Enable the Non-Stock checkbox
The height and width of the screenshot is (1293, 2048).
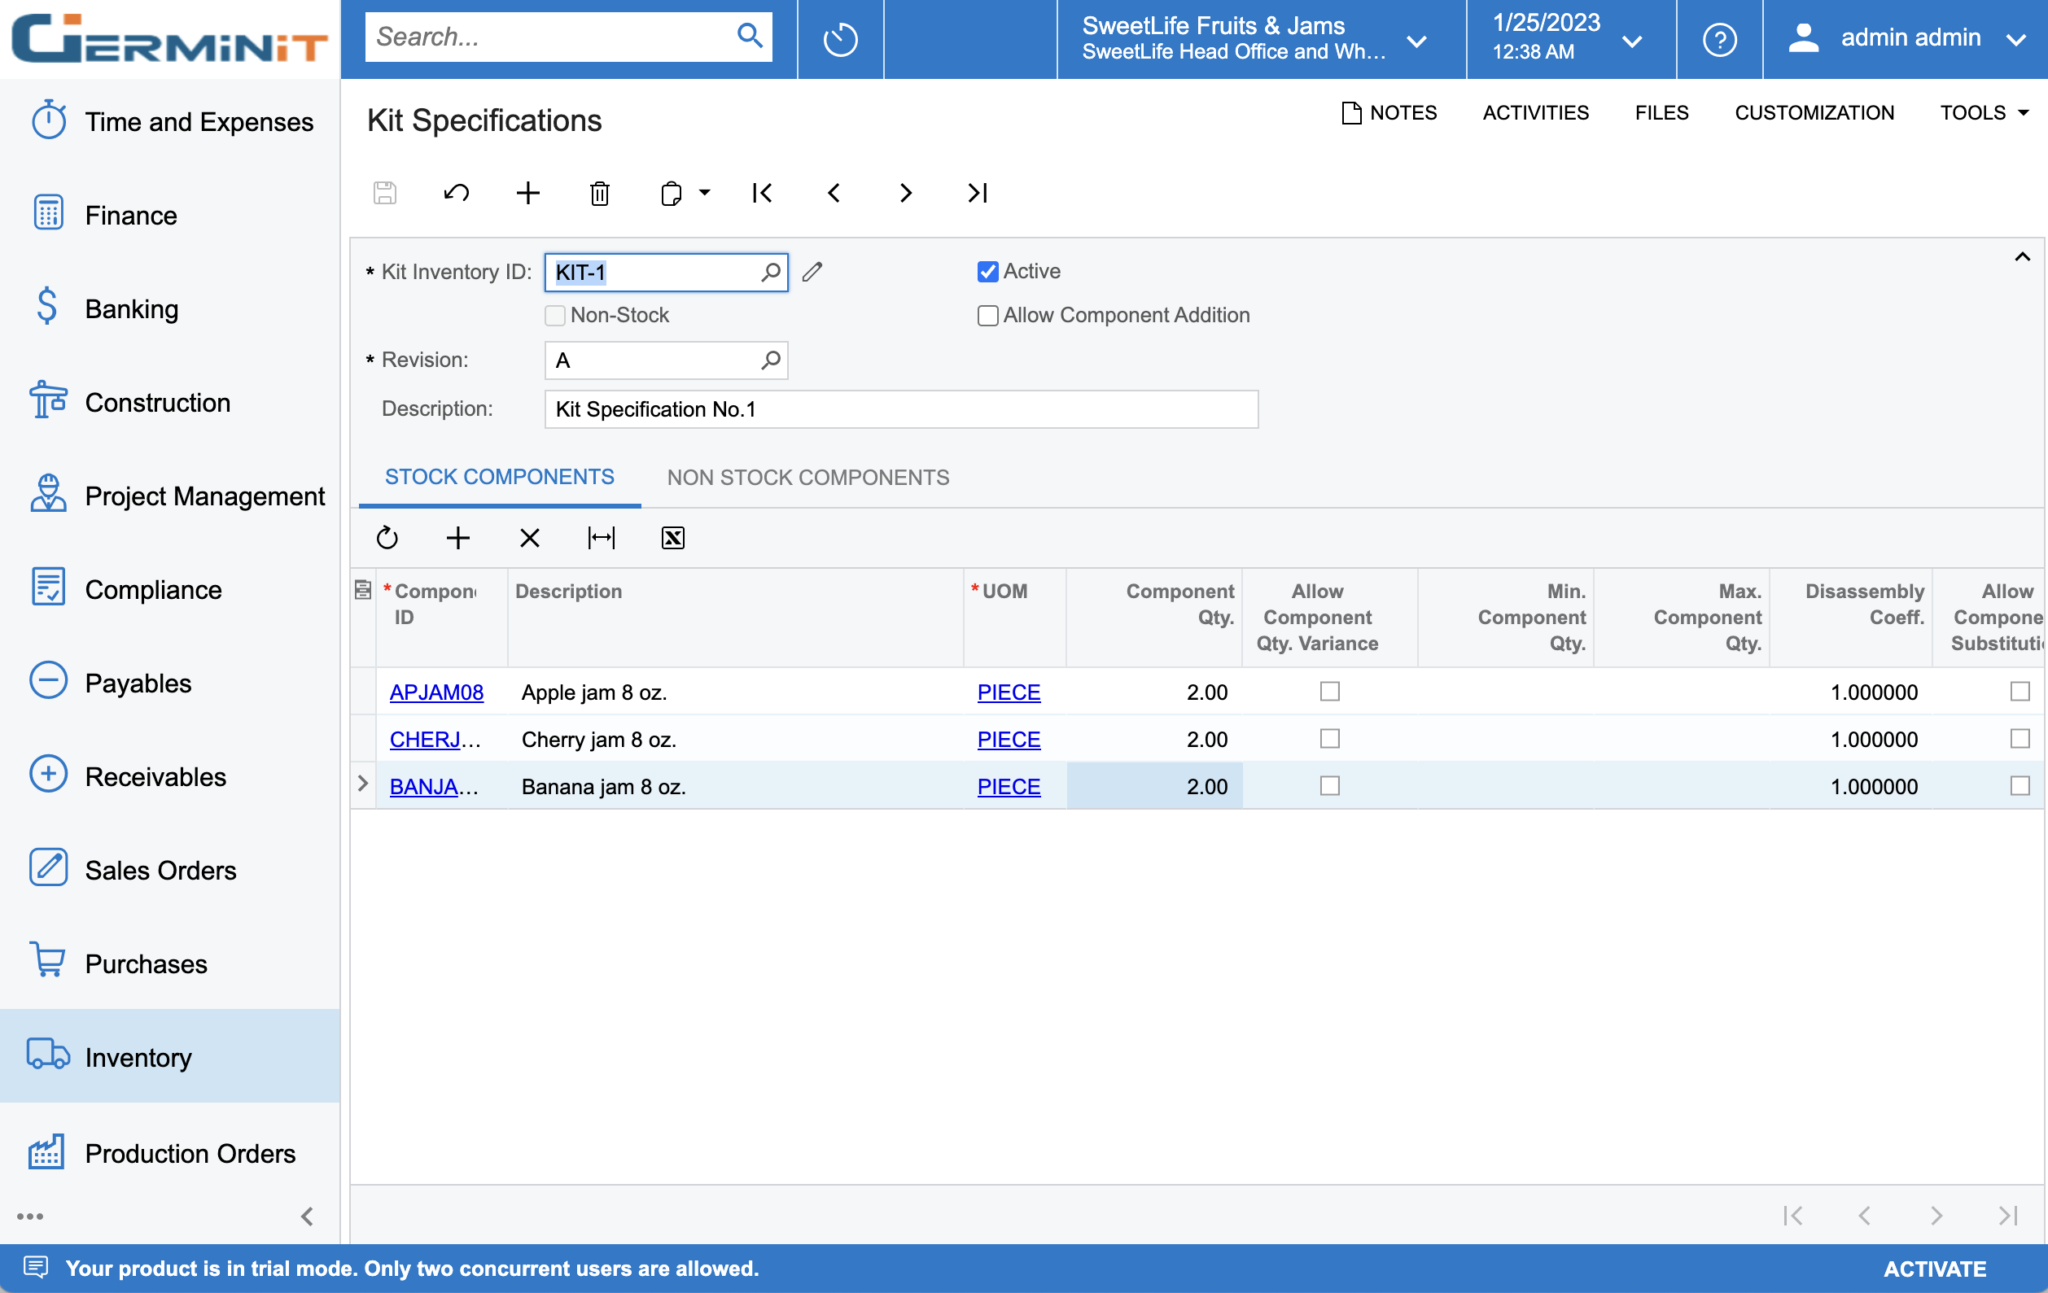pos(554,315)
